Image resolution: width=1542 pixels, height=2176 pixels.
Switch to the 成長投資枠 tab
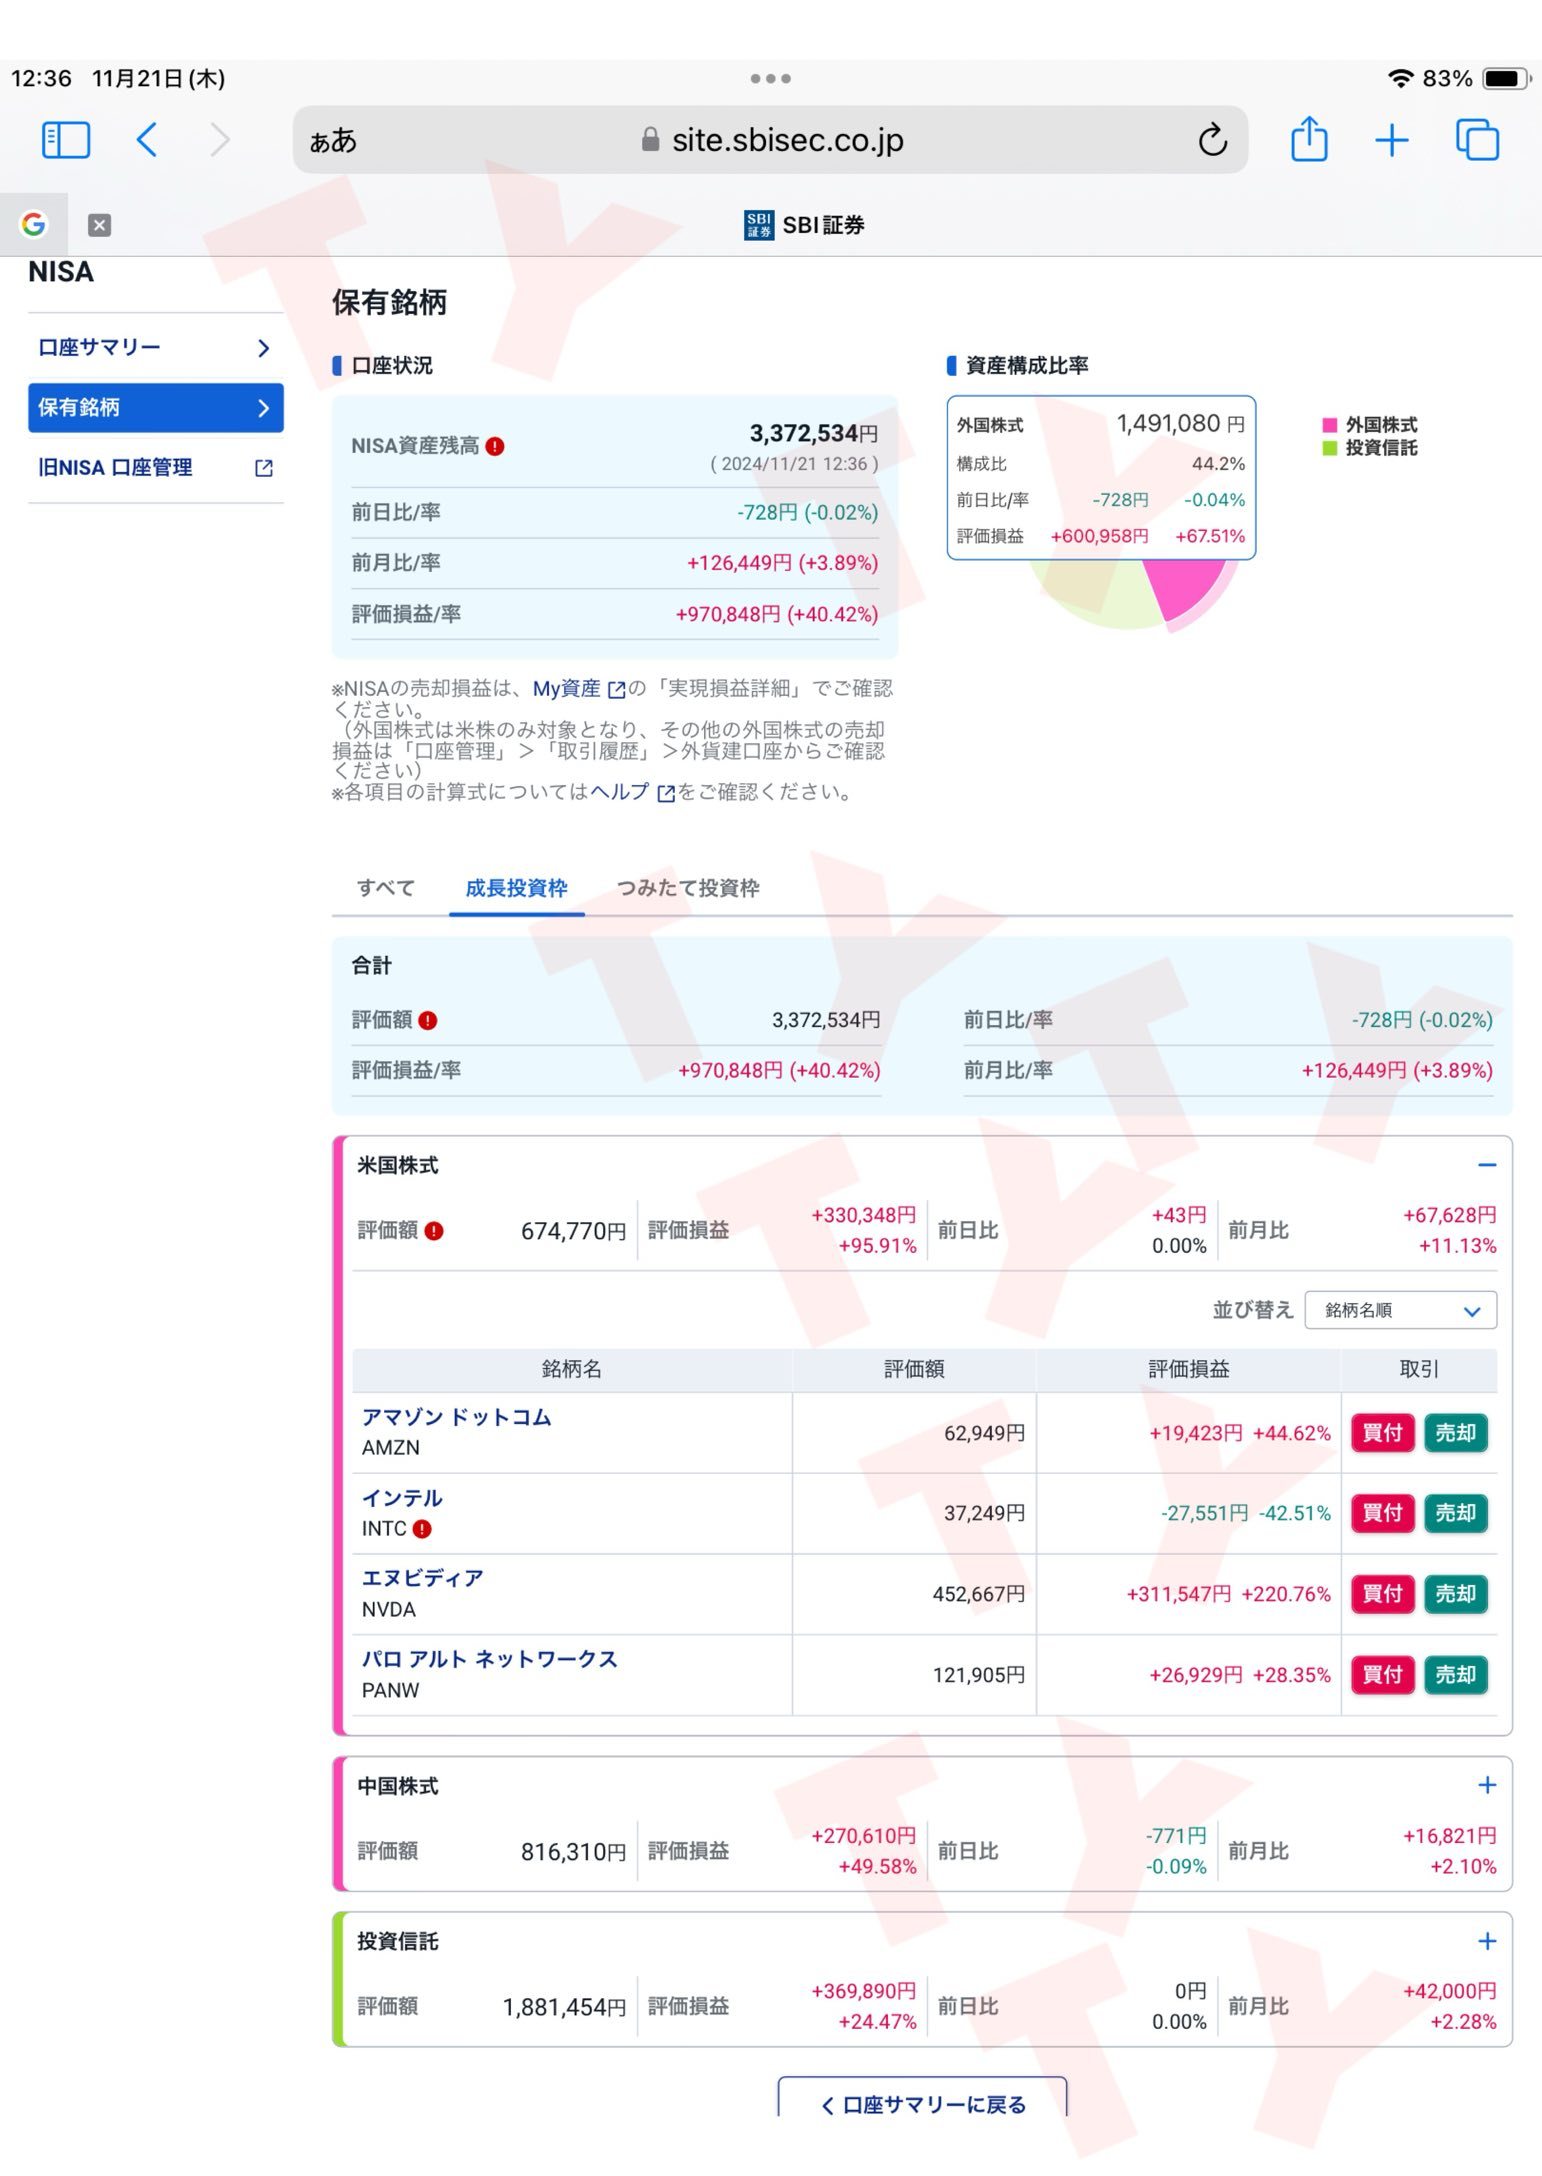click(516, 887)
